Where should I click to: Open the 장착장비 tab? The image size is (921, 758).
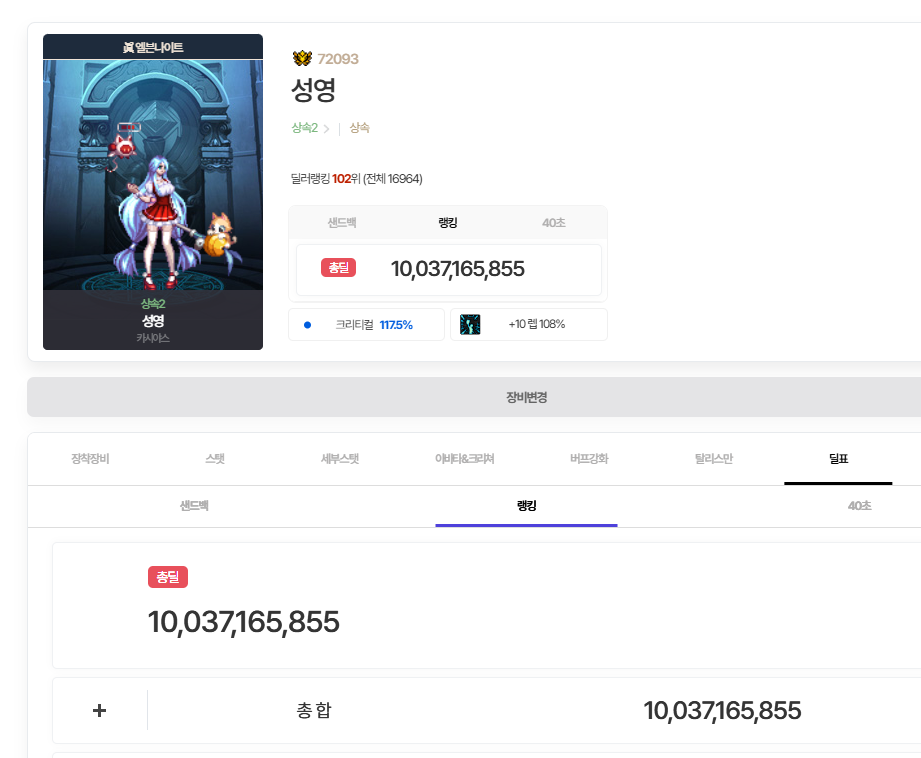coord(90,459)
